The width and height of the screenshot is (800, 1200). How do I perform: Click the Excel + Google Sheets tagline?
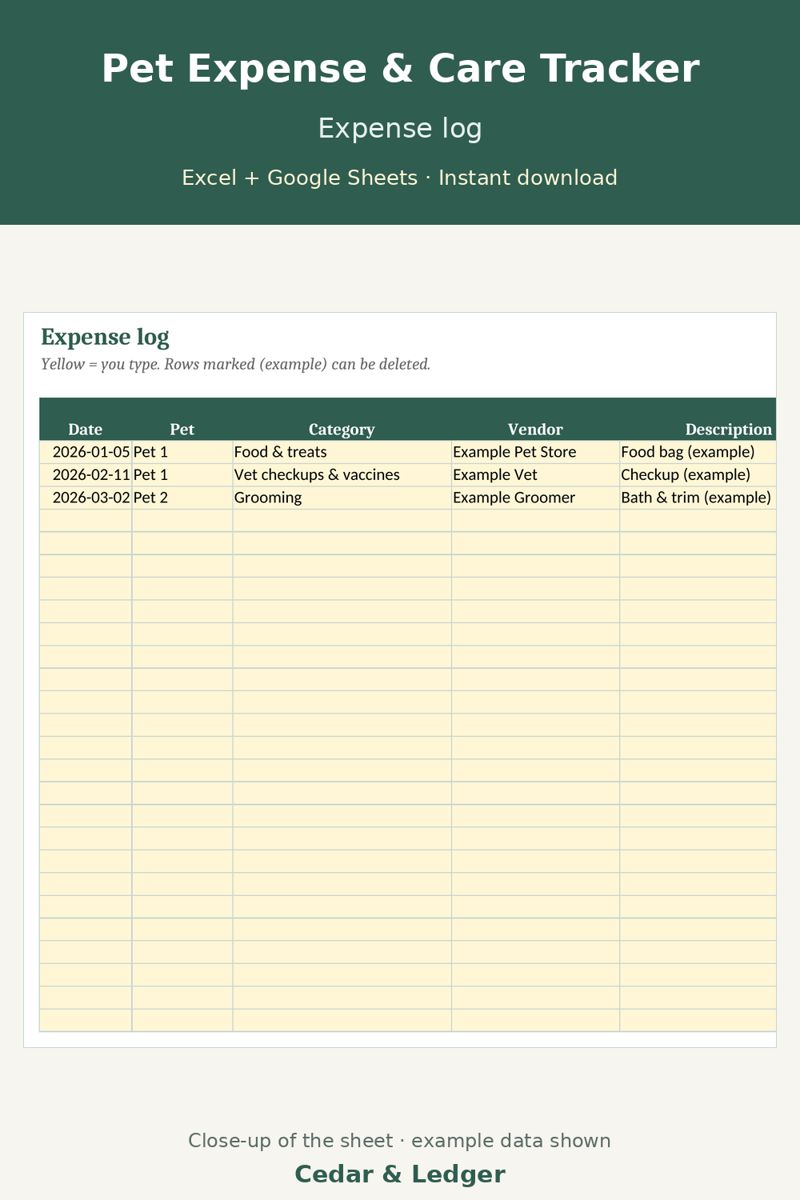[400, 178]
